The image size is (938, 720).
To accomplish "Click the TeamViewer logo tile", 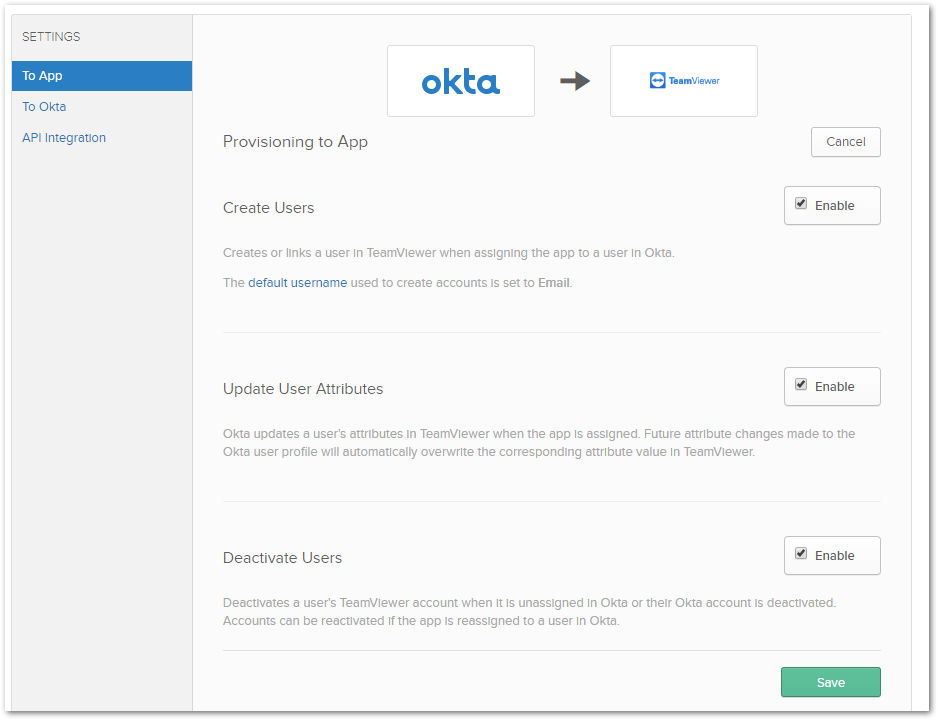I will coord(684,81).
